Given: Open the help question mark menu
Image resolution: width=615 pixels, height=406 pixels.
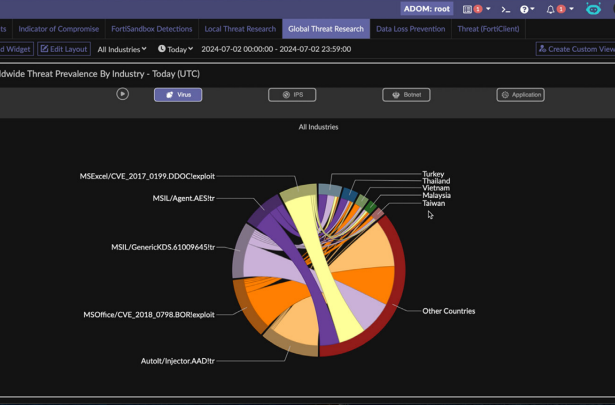Looking at the screenshot, I should [x=524, y=9].
